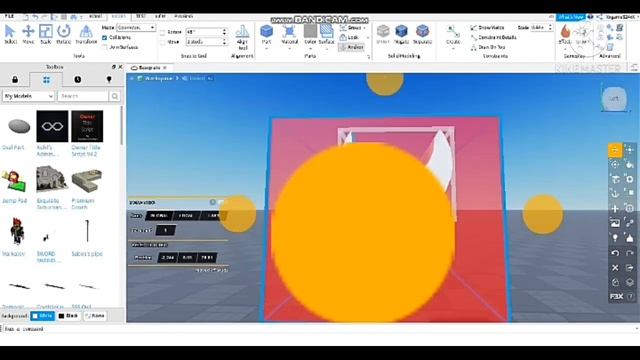Click Draw On Top option
This screenshot has height=360, width=640.
point(488,47)
